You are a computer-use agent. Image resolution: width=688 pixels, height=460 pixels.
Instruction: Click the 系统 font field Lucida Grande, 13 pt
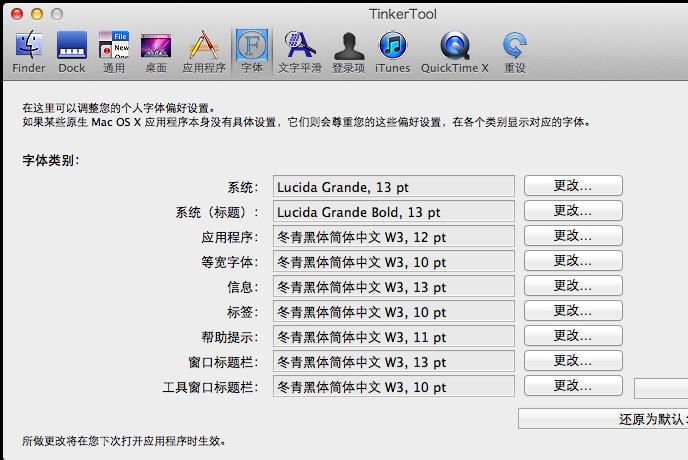[394, 187]
